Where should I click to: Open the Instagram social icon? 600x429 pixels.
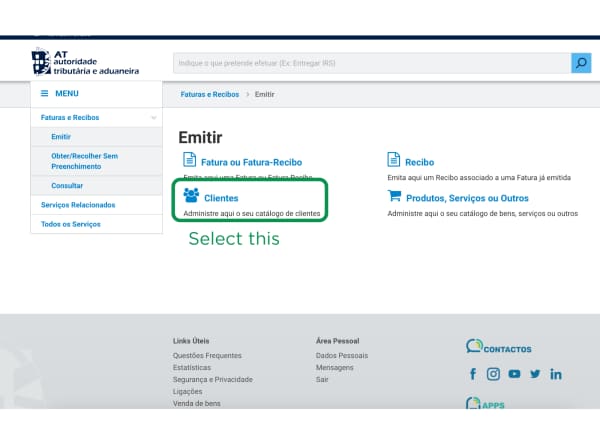(x=493, y=374)
